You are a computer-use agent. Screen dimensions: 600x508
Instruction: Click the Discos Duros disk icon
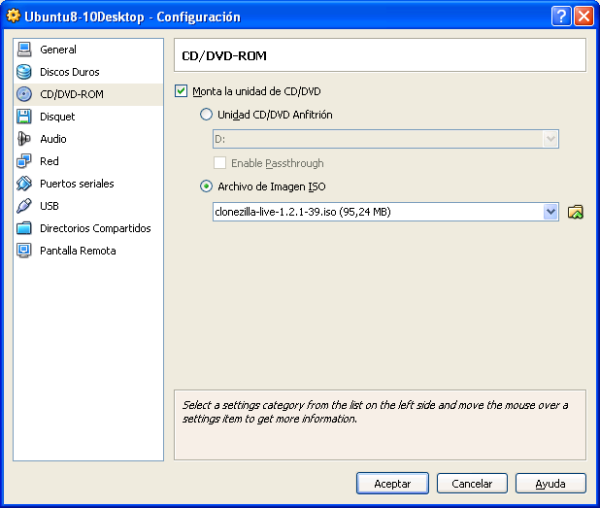coord(24,72)
